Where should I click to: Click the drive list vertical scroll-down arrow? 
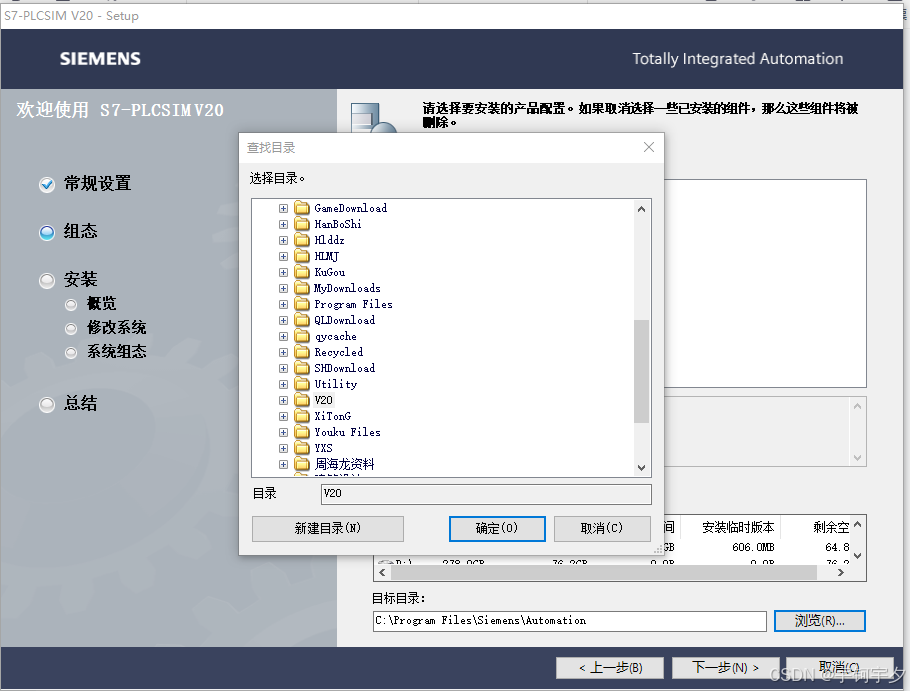tap(858, 556)
